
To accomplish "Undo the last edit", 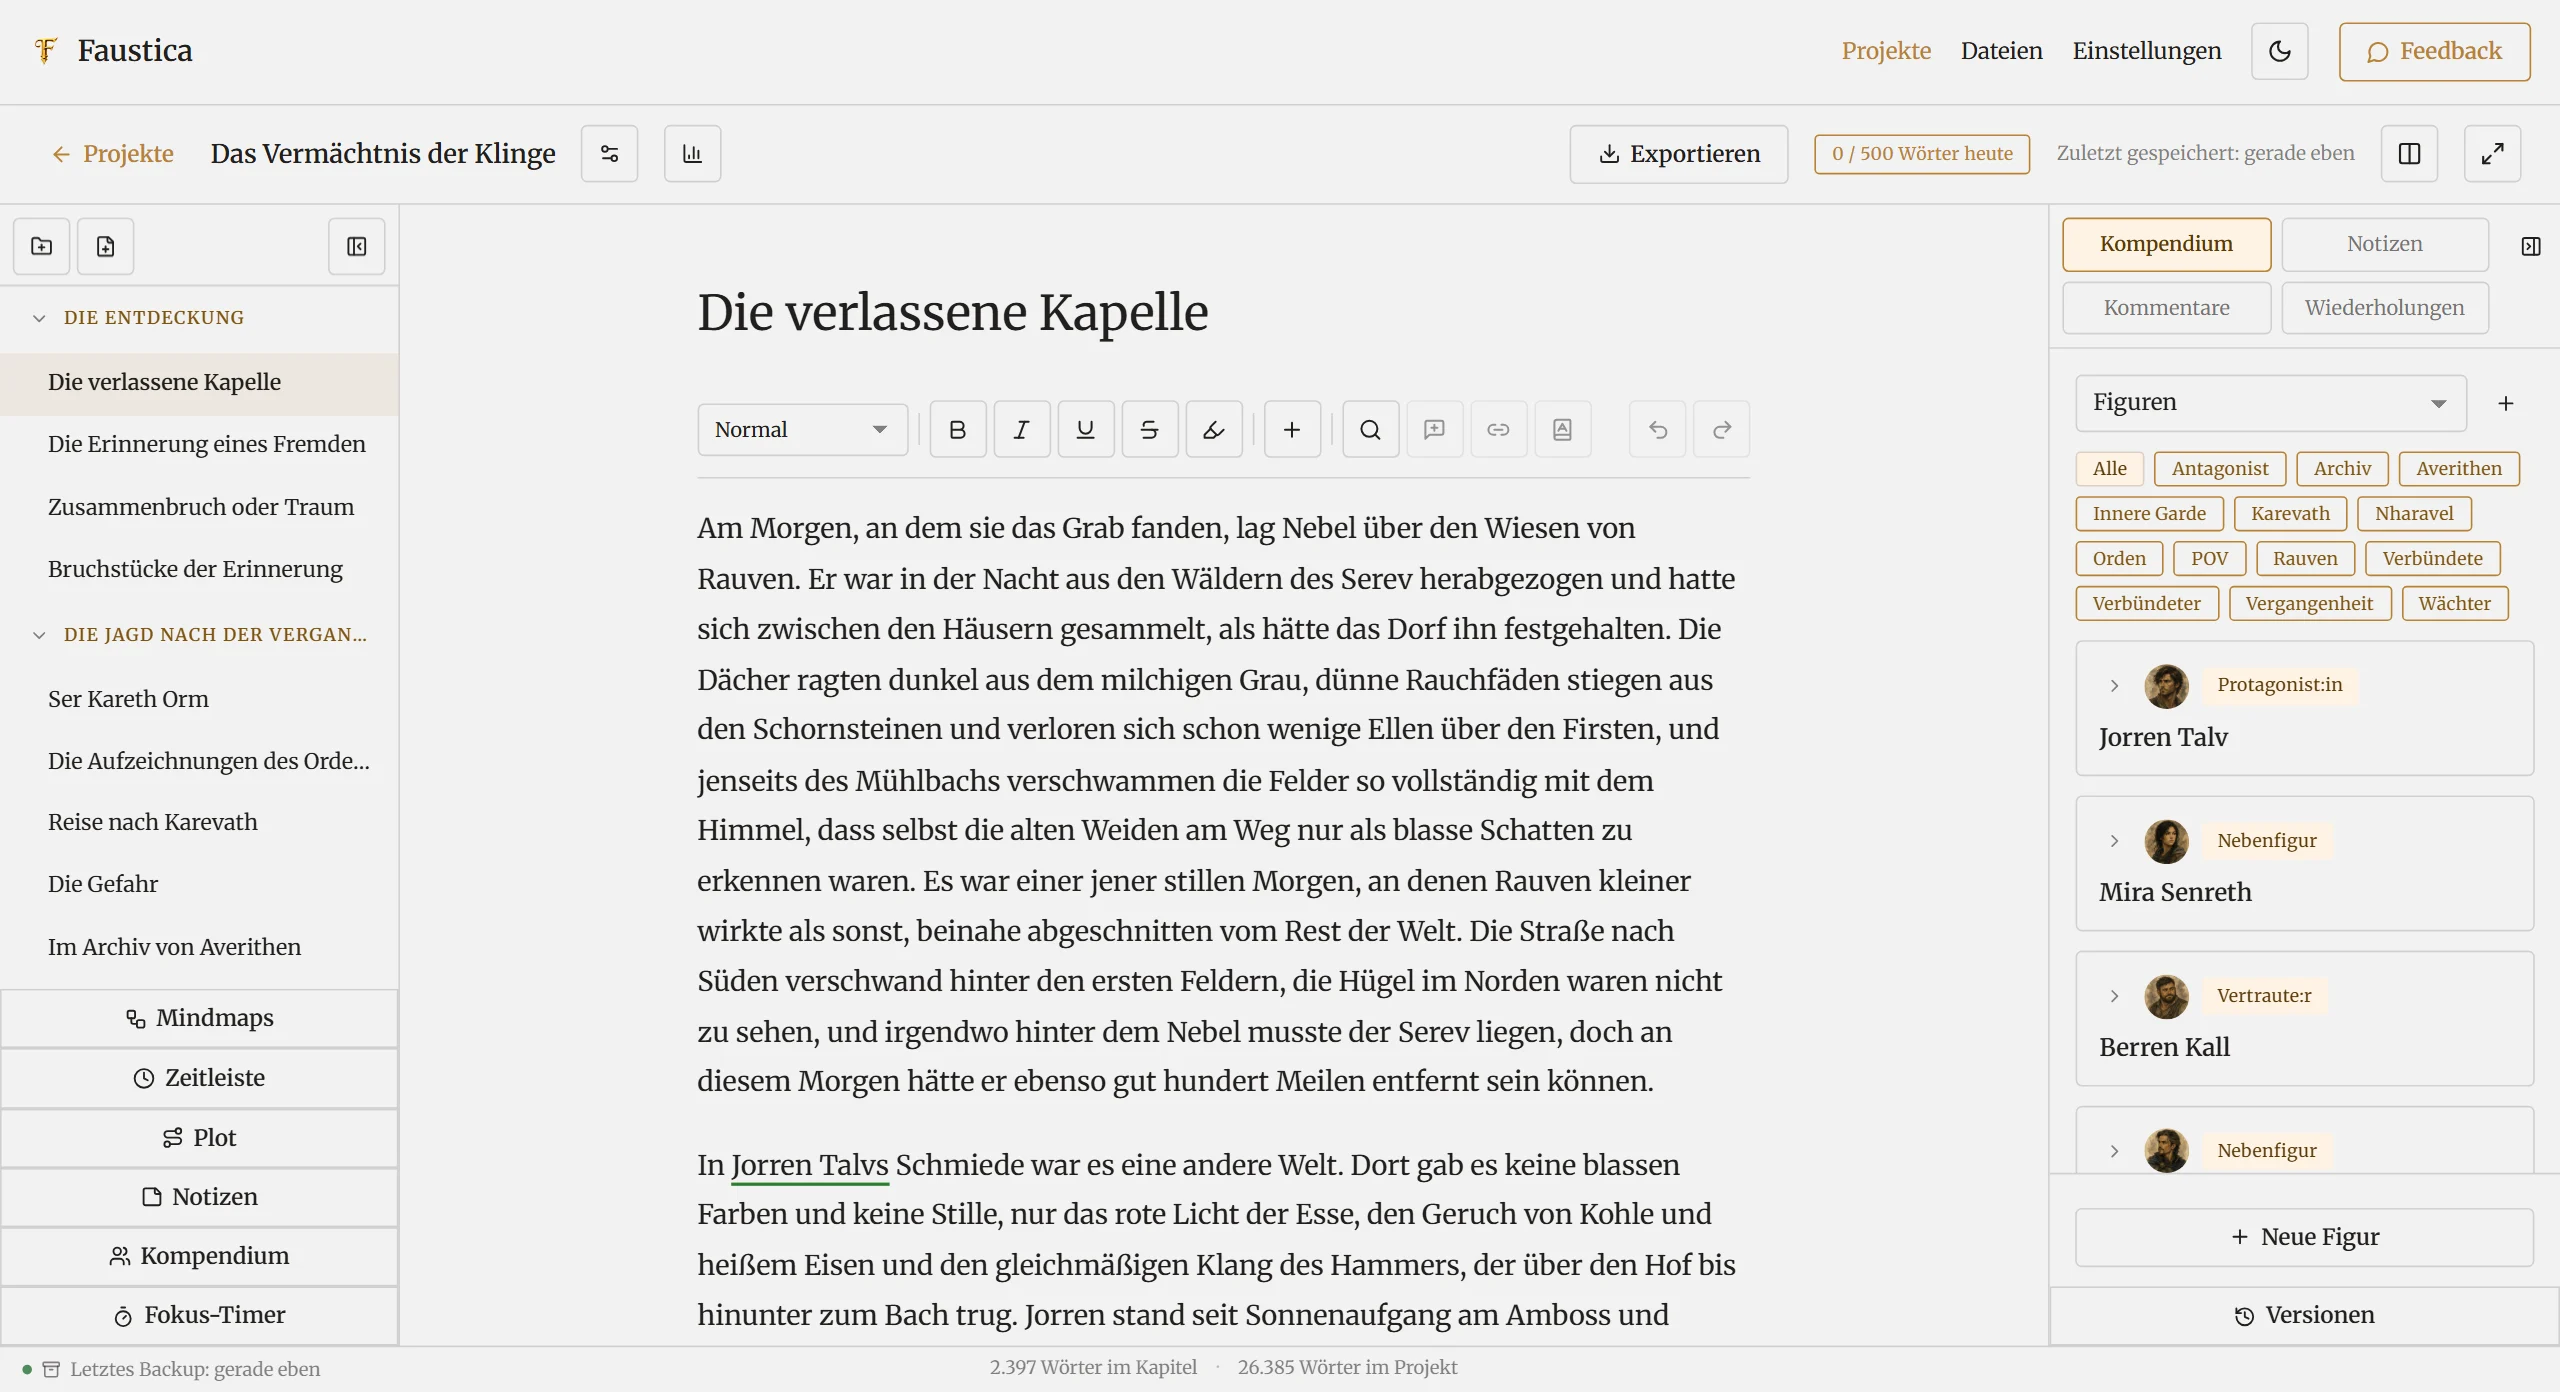I will coord(1658,429).
